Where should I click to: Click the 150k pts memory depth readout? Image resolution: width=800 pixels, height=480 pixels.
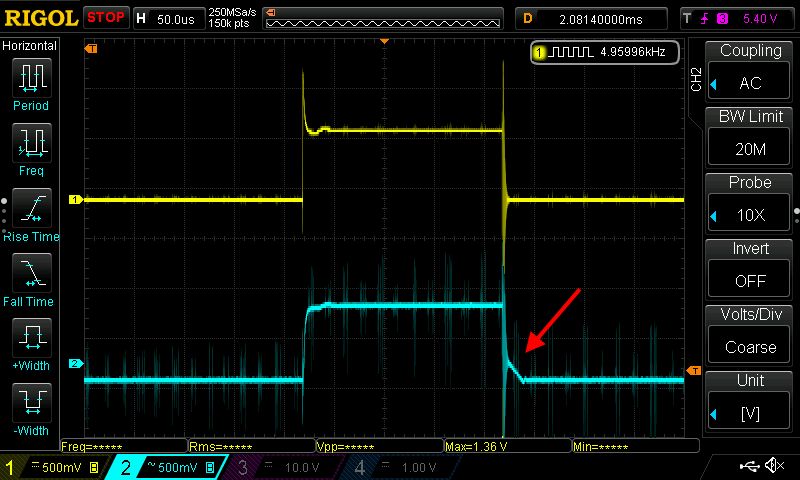[x=229, y=23]
